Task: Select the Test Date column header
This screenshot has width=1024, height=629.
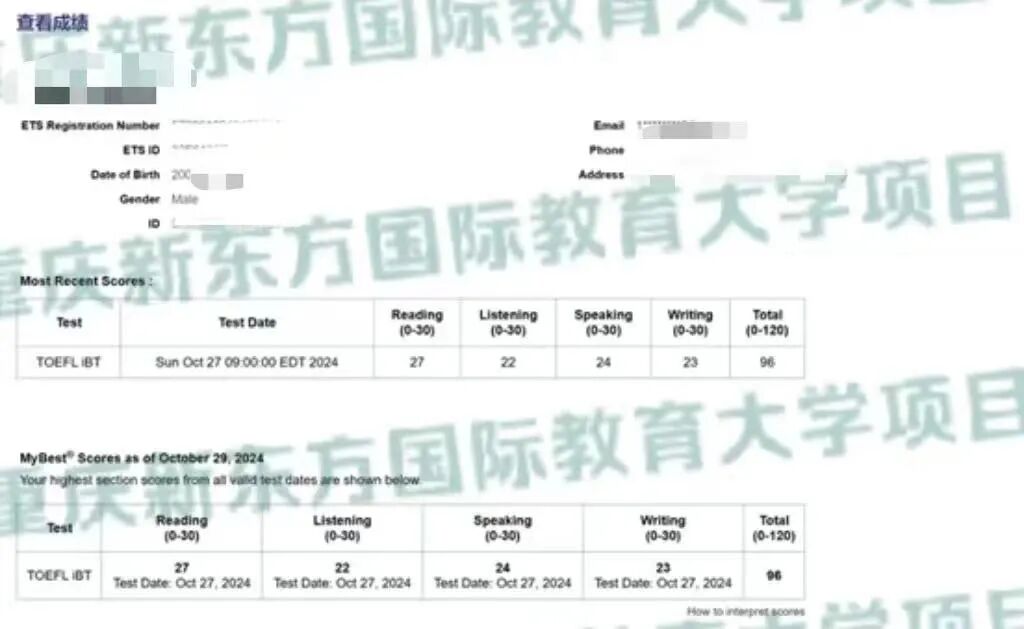Action: [247, 322]
